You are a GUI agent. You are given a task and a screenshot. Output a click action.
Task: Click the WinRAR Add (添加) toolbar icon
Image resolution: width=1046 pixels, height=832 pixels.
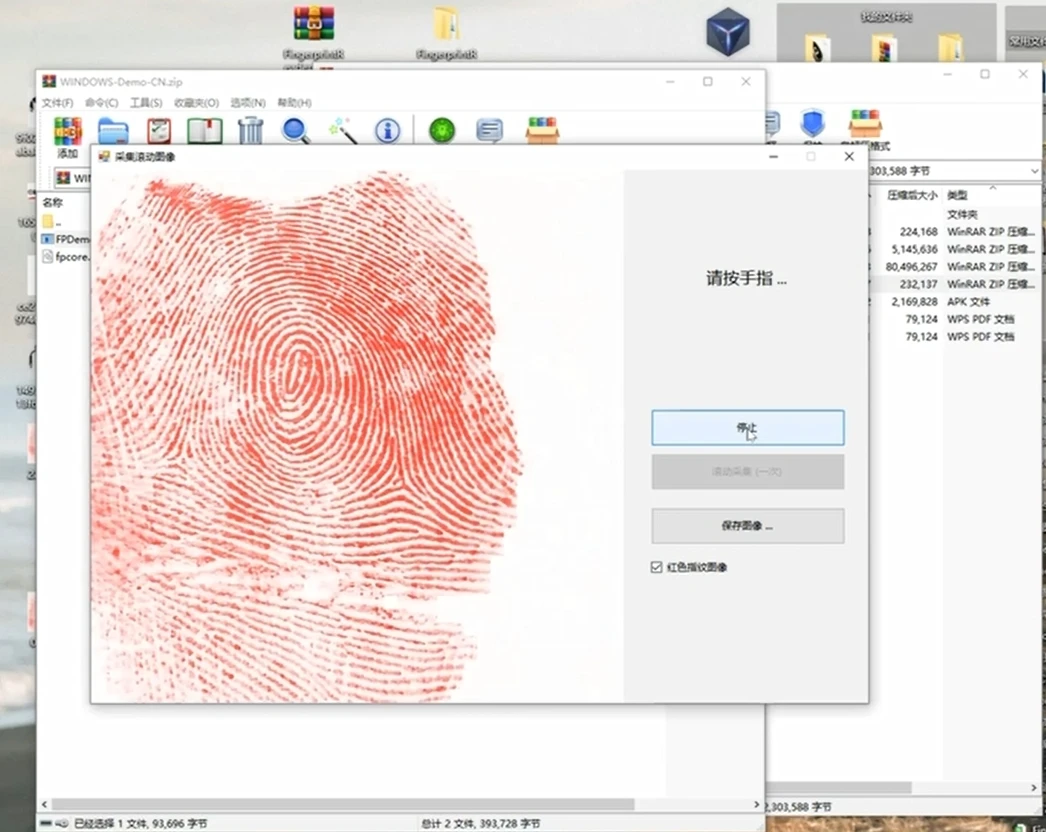tap(67, 132)
